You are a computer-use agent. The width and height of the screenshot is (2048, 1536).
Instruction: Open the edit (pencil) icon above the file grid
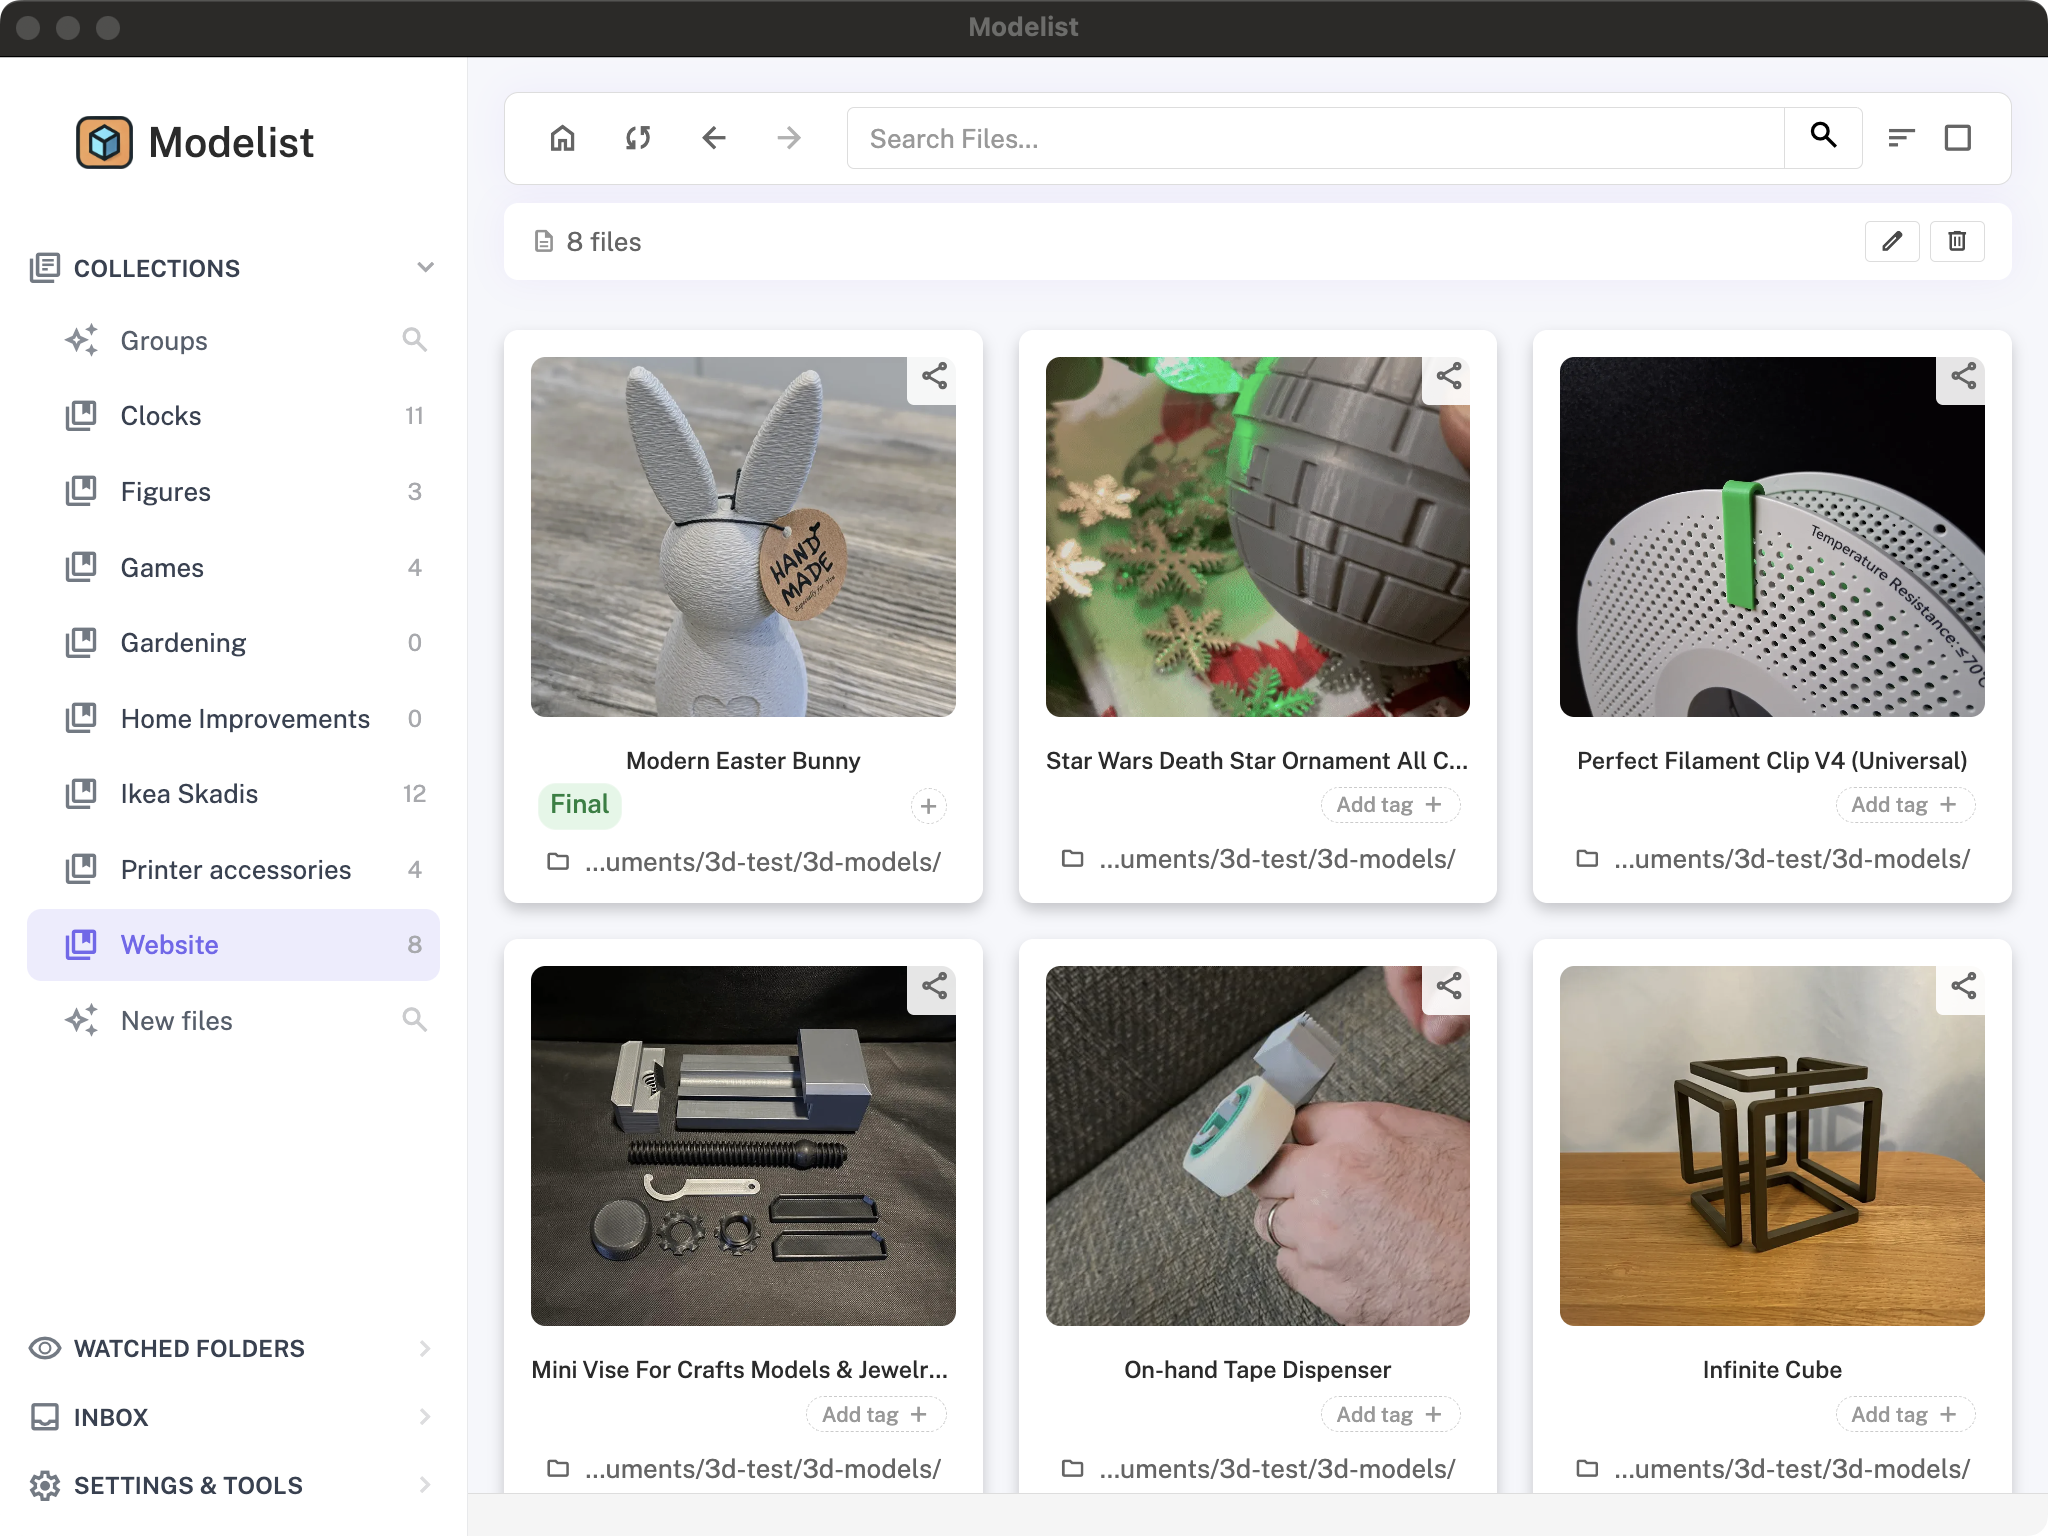click(1891, 241)
